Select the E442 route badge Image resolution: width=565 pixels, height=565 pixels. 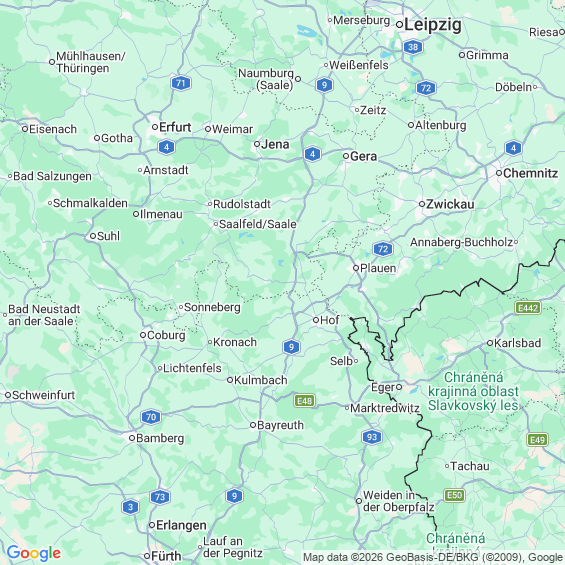point(528,308)
